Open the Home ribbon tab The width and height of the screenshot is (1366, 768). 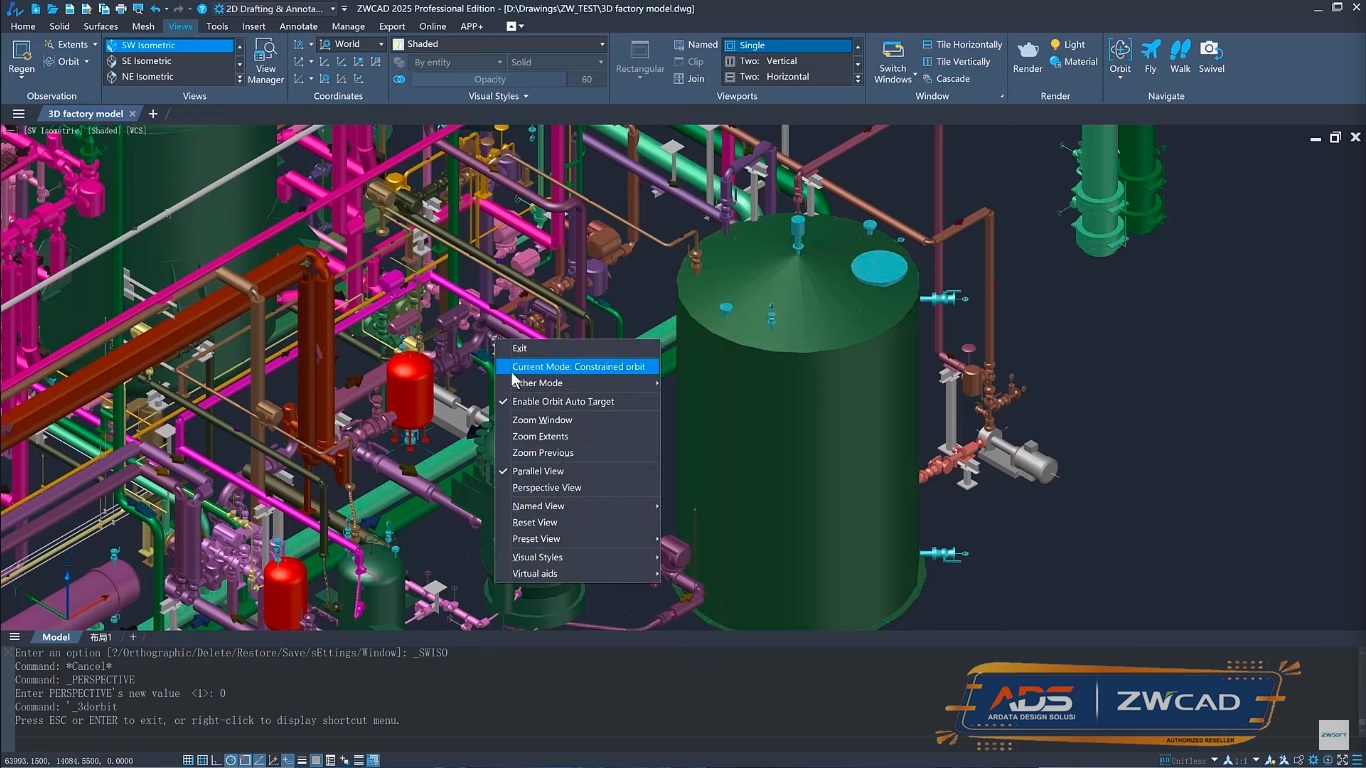23,27
